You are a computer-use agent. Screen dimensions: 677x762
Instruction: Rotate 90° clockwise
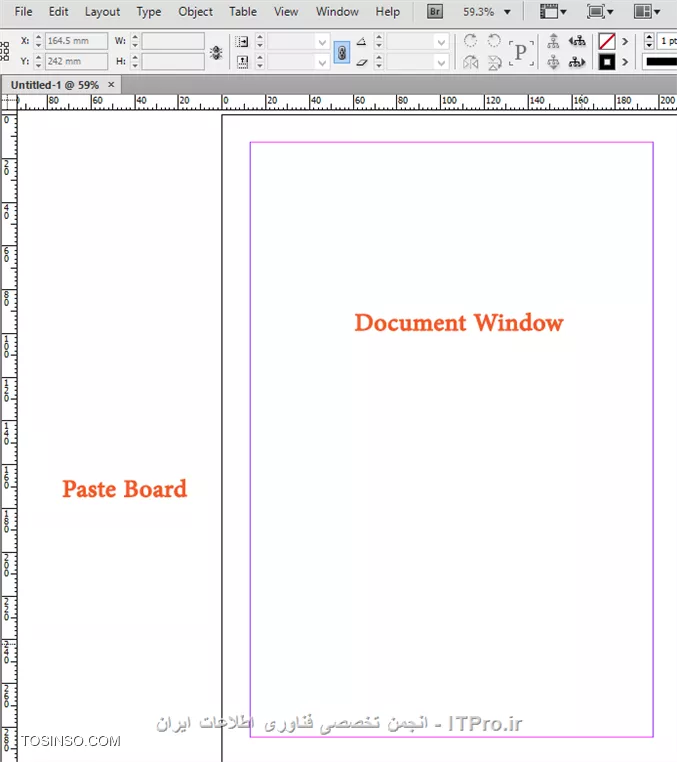470,41
